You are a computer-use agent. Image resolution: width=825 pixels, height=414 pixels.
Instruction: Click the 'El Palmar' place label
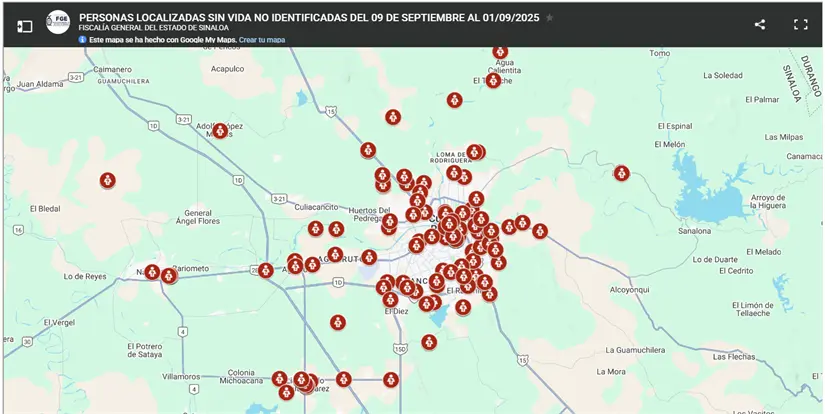click(x=761, y=99)
